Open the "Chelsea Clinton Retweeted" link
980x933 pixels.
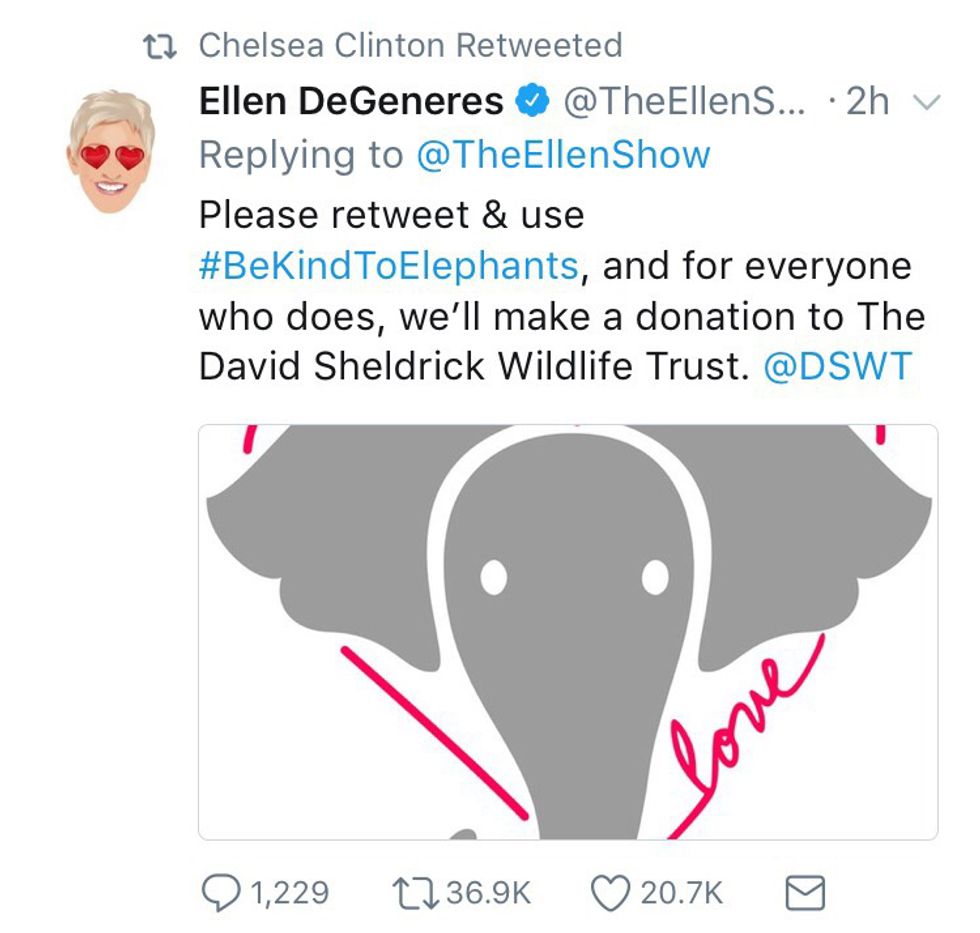point(410,45)
